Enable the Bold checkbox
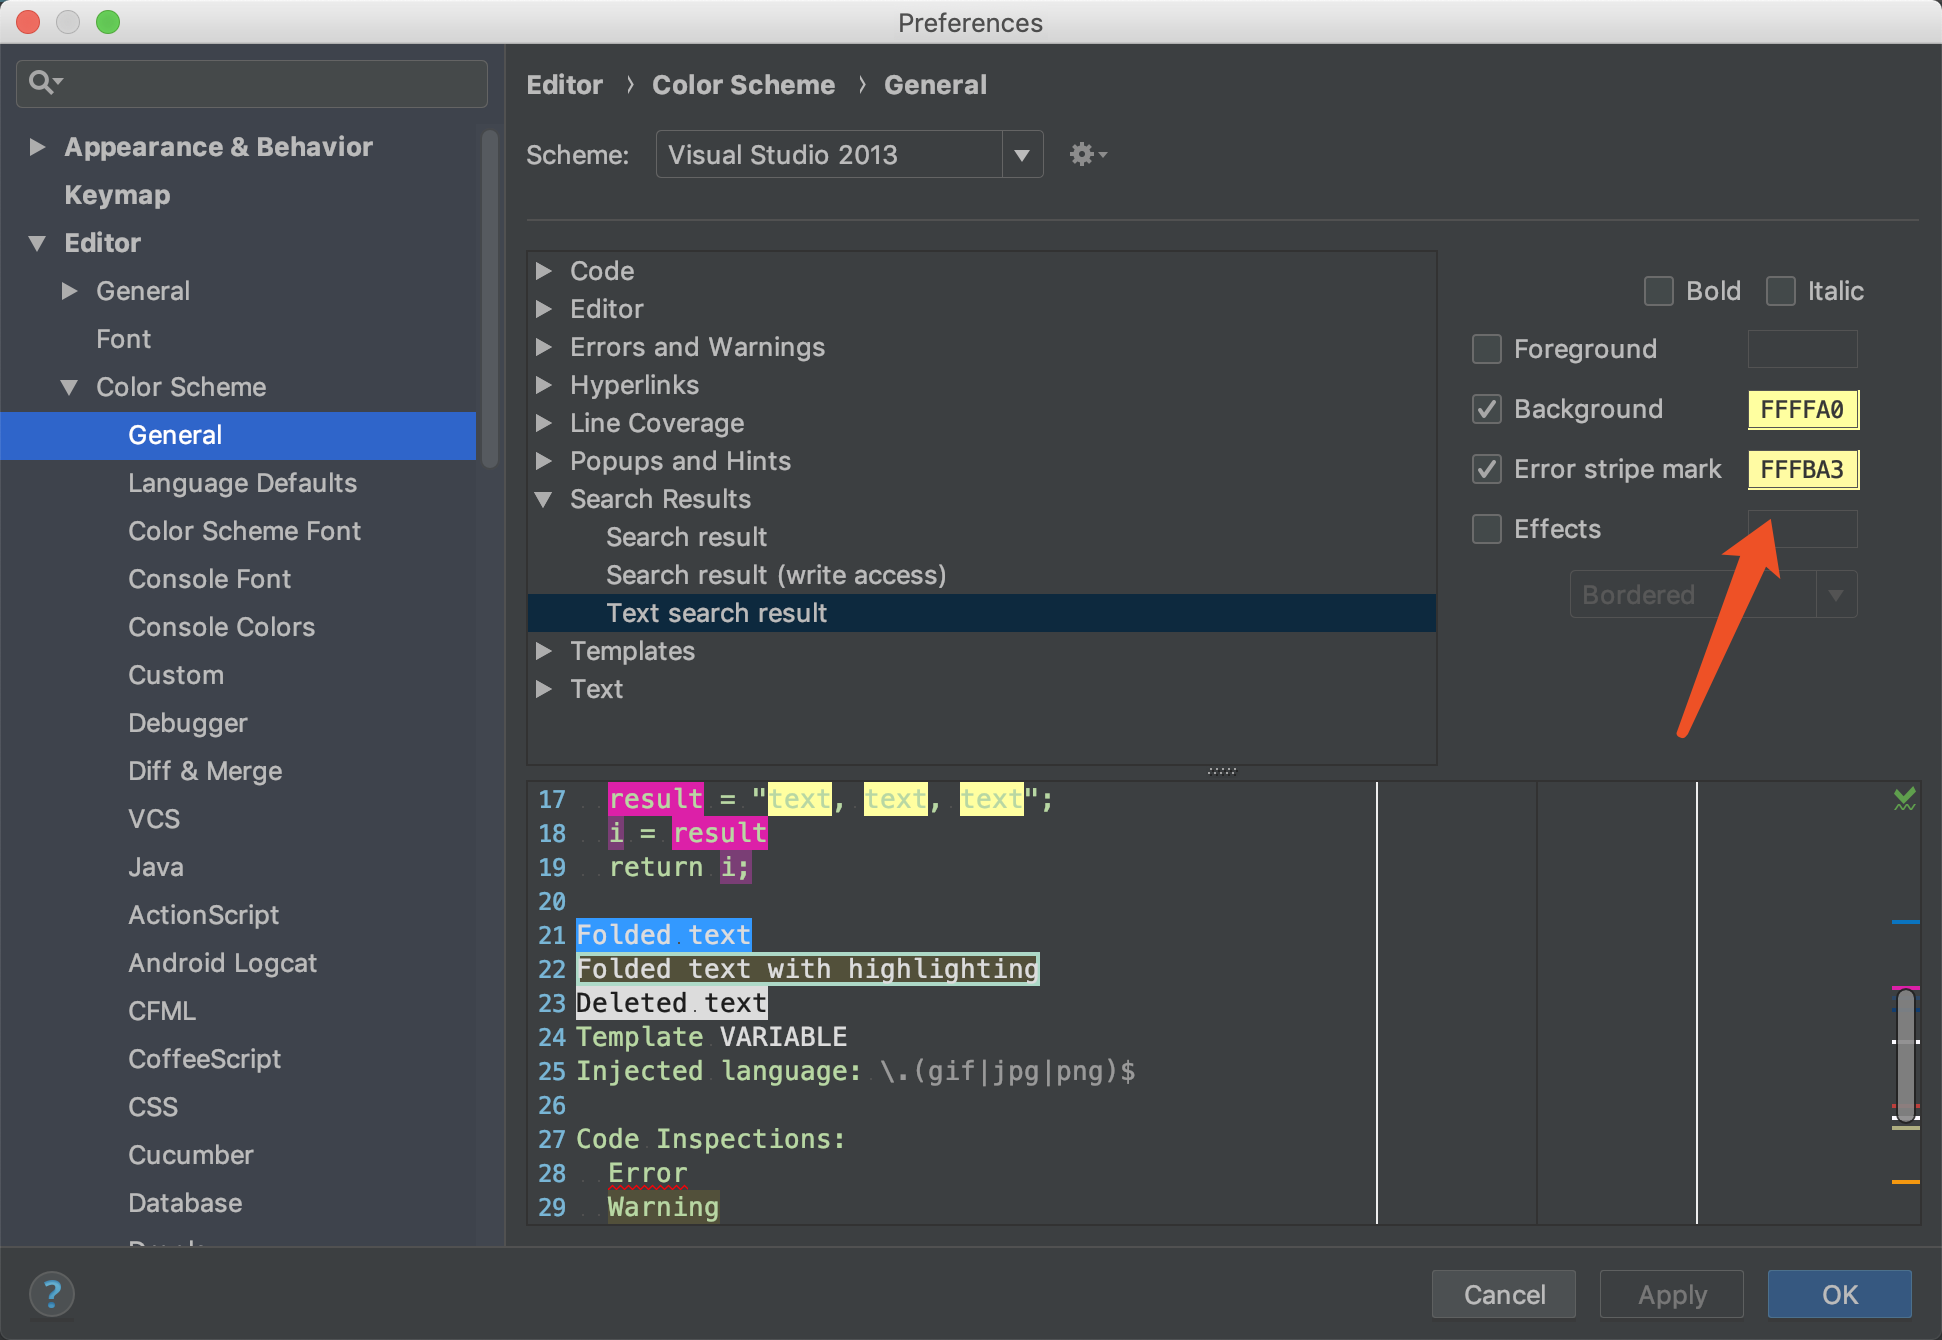1942x1340 pixels. (1658, 291)
